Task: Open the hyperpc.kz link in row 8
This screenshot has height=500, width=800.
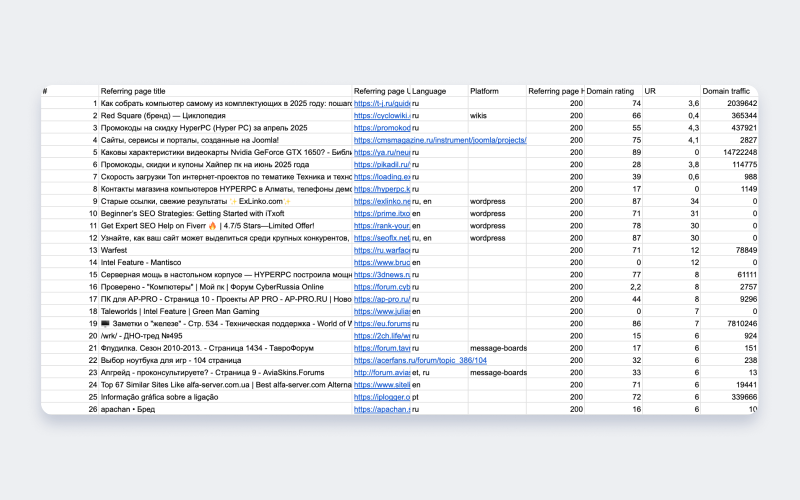Action: (x=382, y=189)
